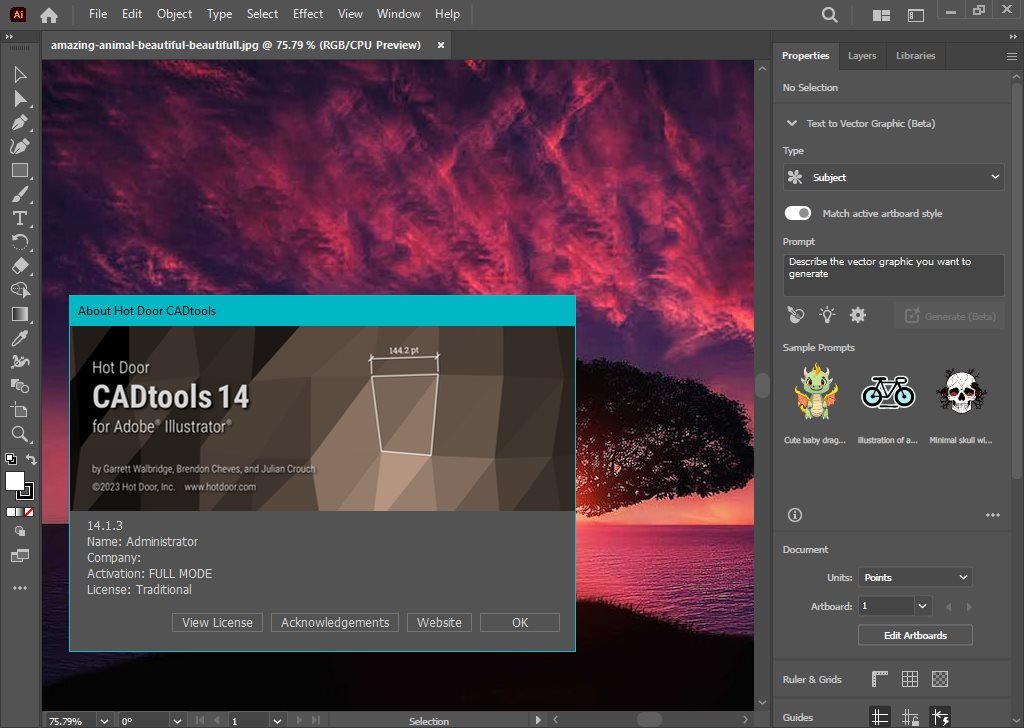Pick the Eyedropper tool

tap(20, 338)
